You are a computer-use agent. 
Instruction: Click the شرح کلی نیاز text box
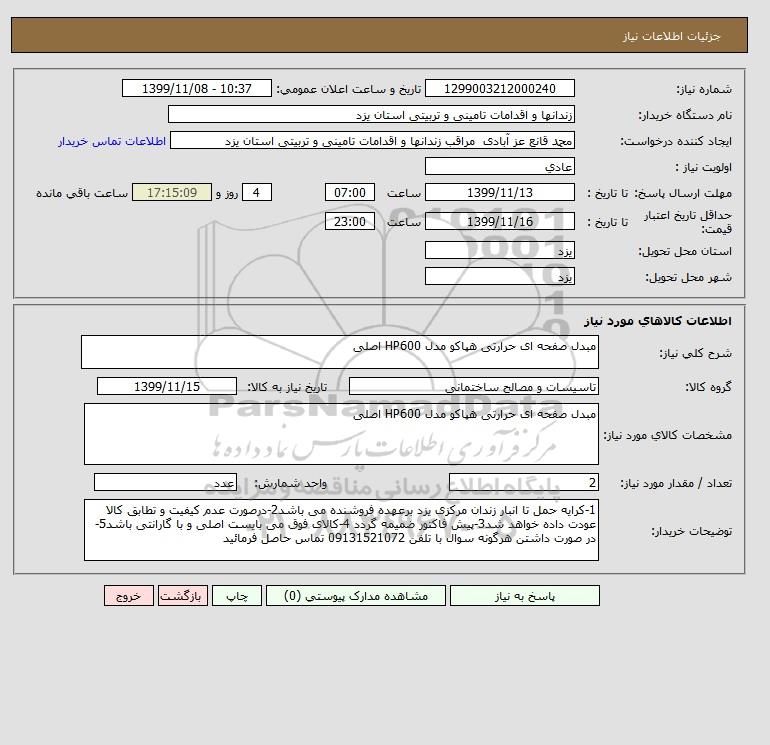click(x=340, y=352)
